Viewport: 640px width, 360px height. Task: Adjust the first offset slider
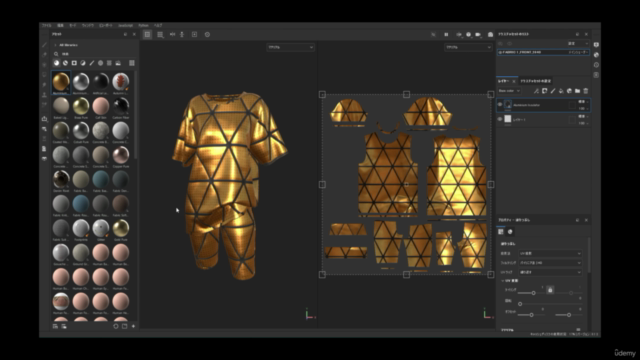coord(531,315)
